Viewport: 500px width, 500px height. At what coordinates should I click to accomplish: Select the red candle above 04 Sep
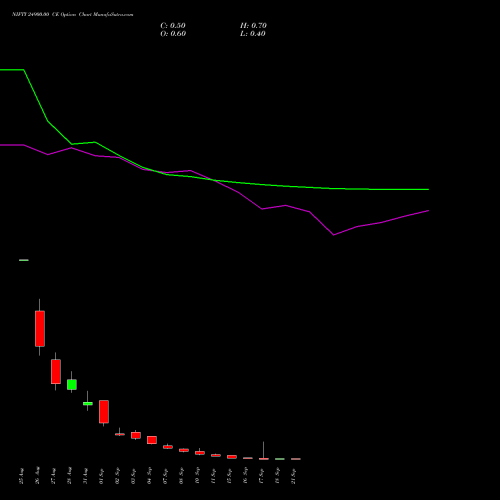[x=152, y=440]
